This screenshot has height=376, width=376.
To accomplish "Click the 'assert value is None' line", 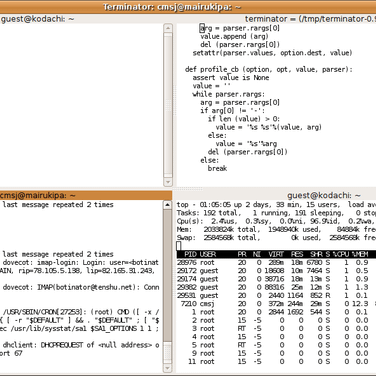I will click(231, 78).
